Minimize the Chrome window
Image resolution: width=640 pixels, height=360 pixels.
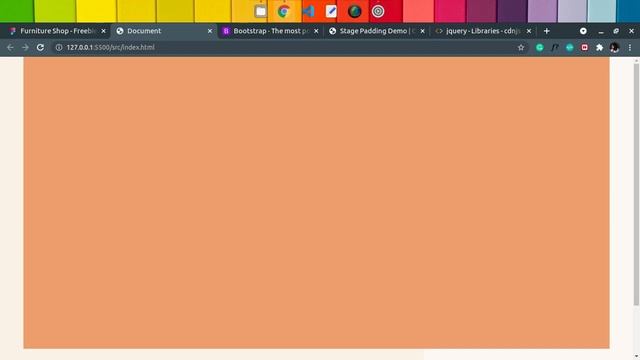tap(601, 31)
